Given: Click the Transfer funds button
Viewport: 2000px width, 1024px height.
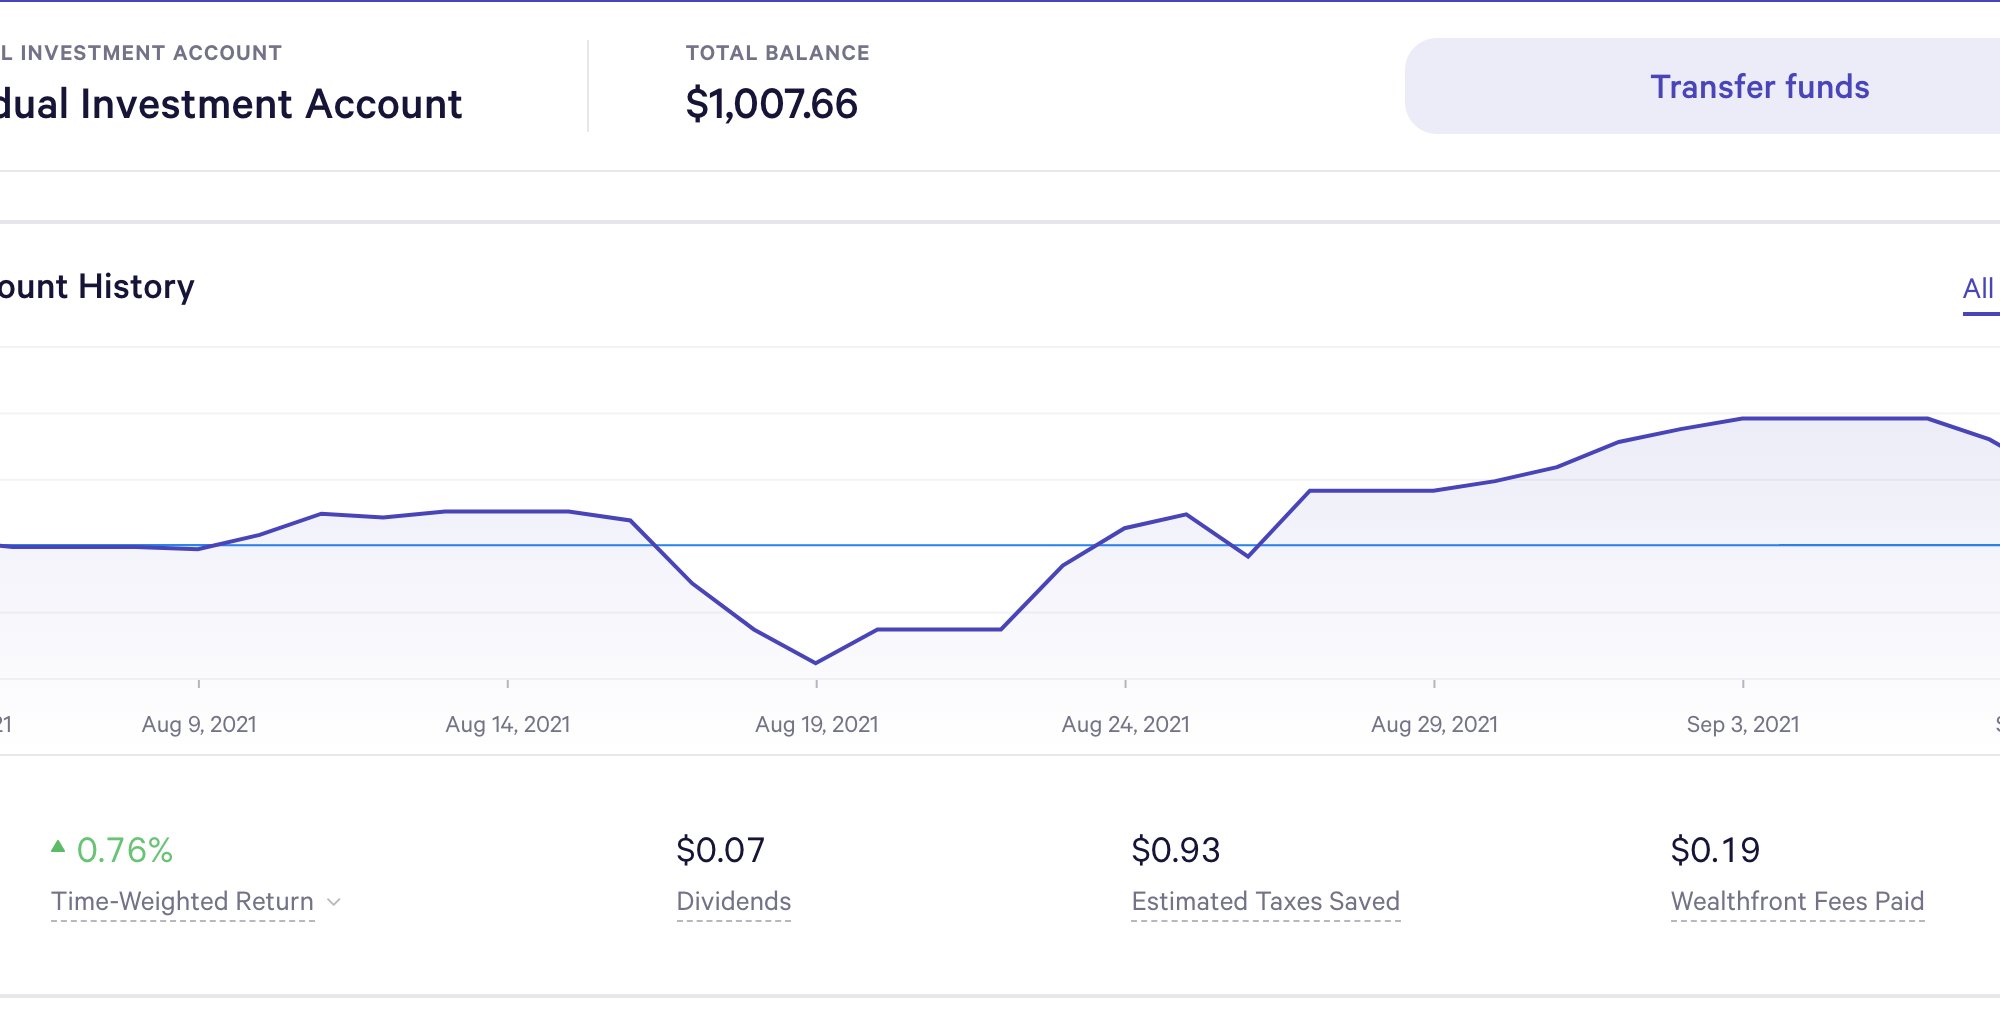Looking at the screenshot, I should pos(1758,87).
